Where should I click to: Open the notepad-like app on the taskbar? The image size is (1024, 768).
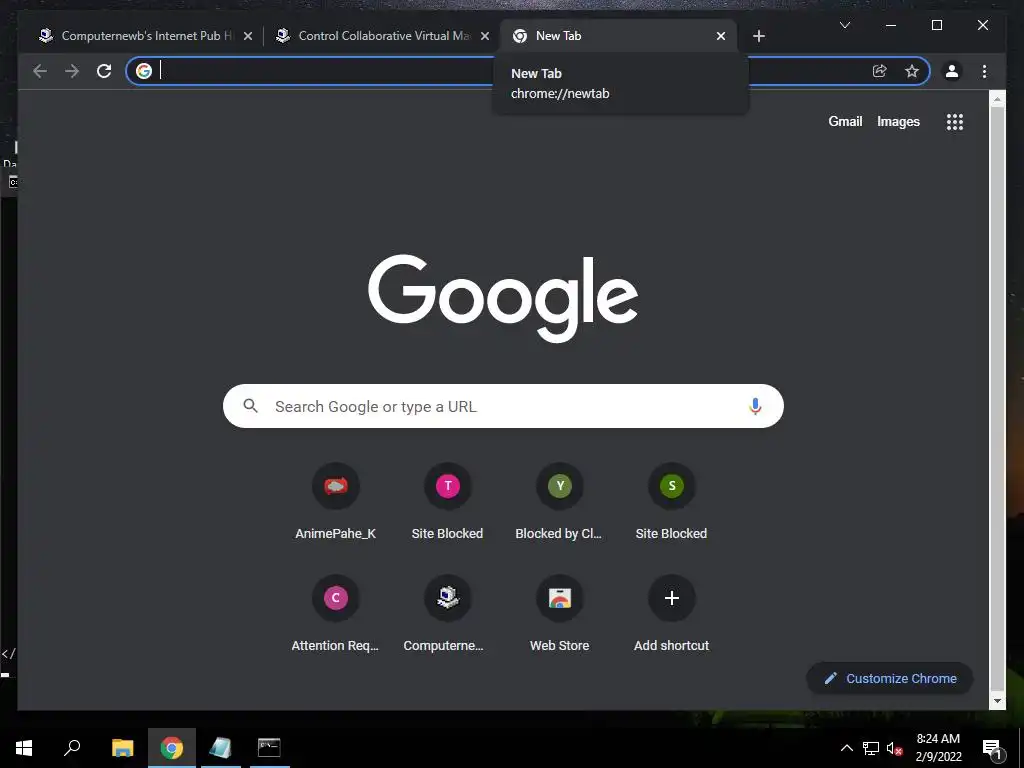(x=220, y=748)
